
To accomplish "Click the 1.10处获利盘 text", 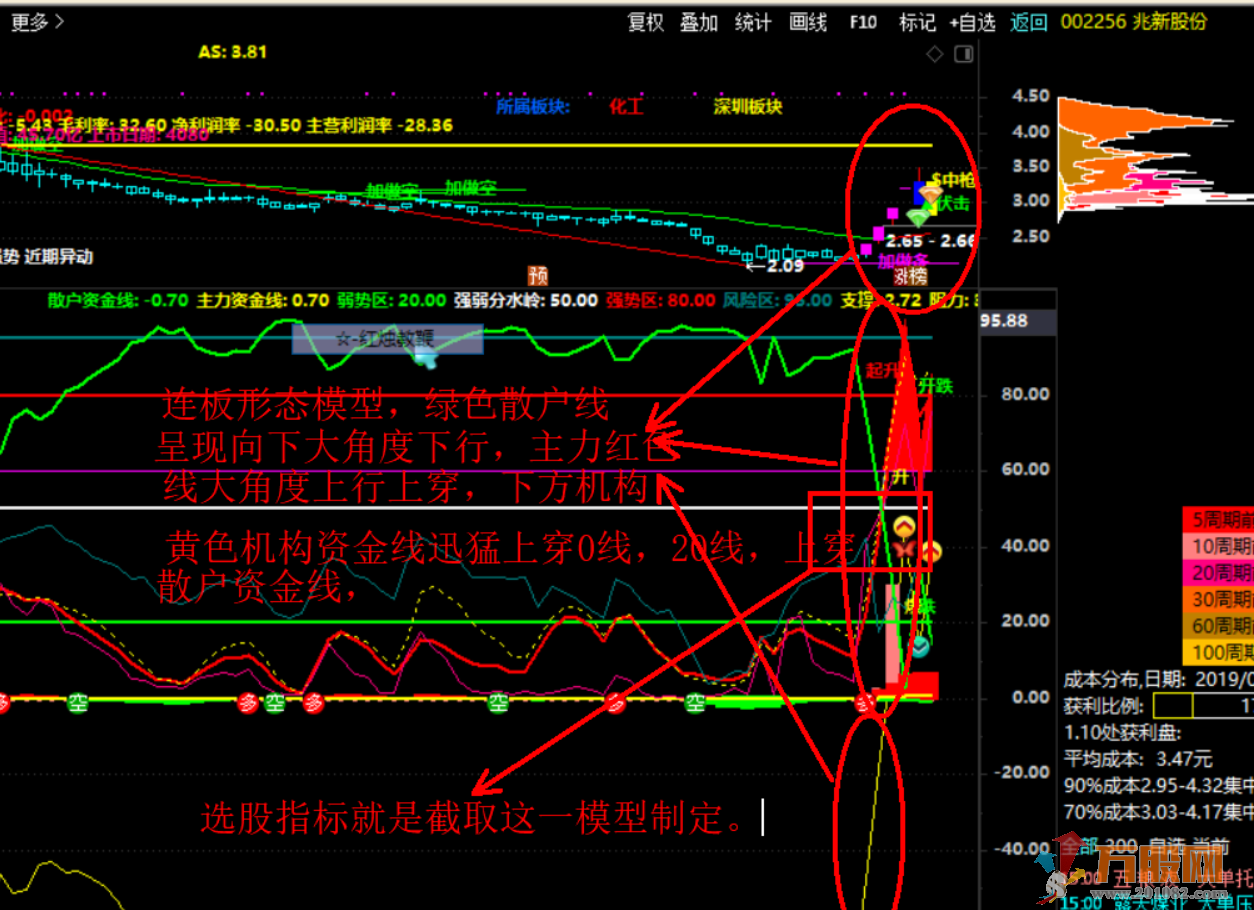I will pyautogui.click(x=1122, y=732).
